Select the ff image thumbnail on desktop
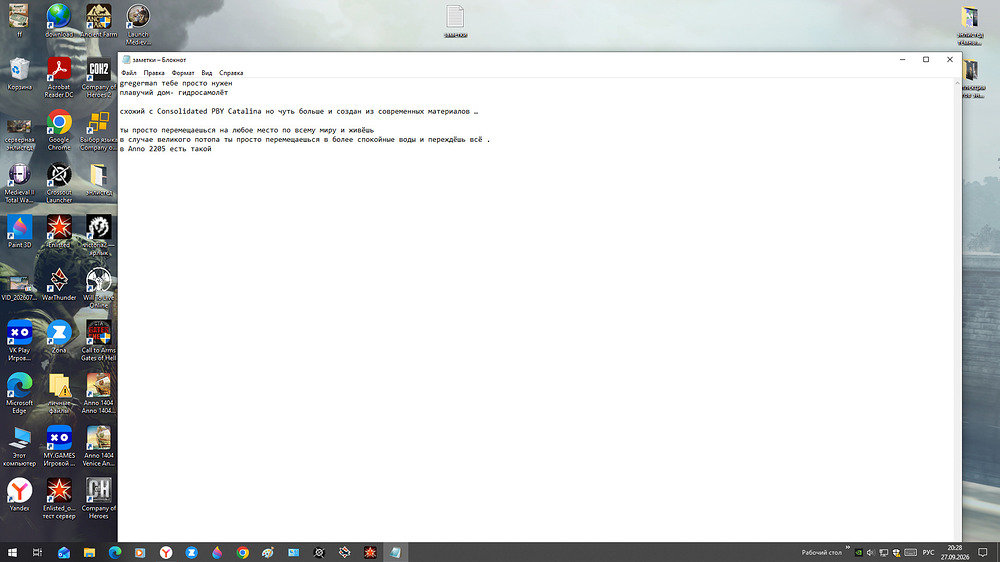 pyautogui.click(x=19, y=21)
